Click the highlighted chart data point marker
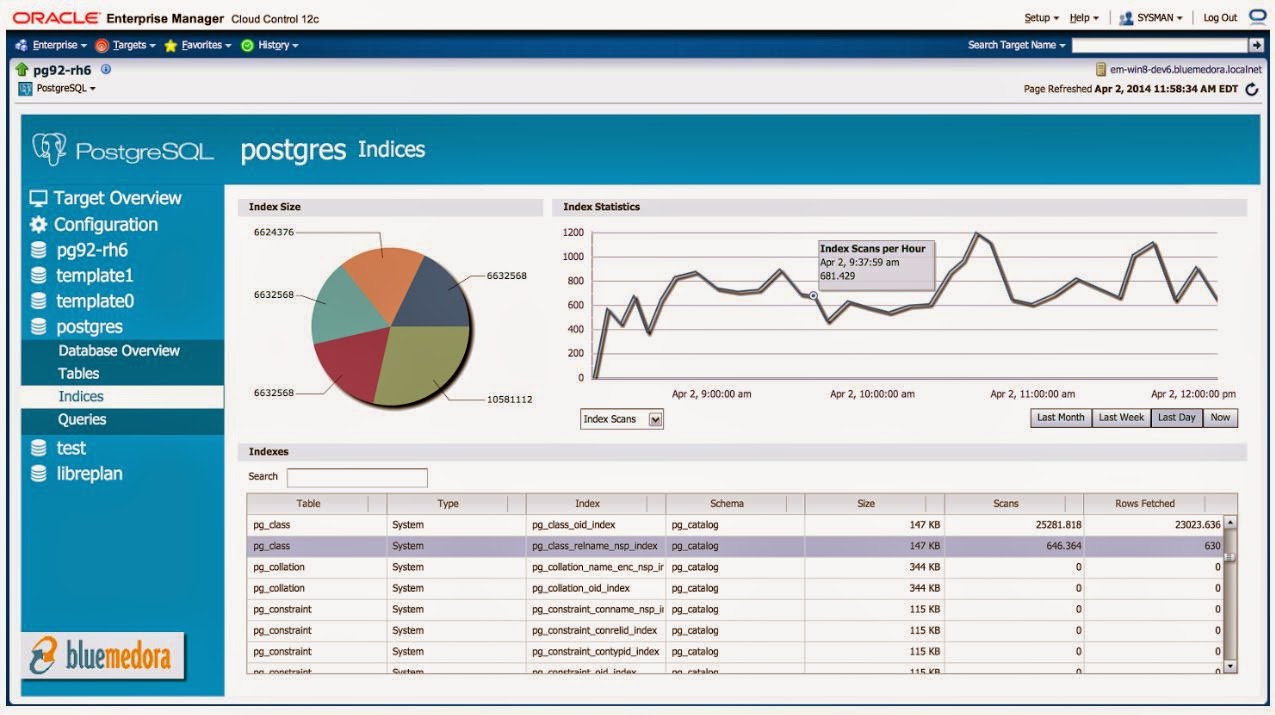1275x715 pixels. (813, 295)
